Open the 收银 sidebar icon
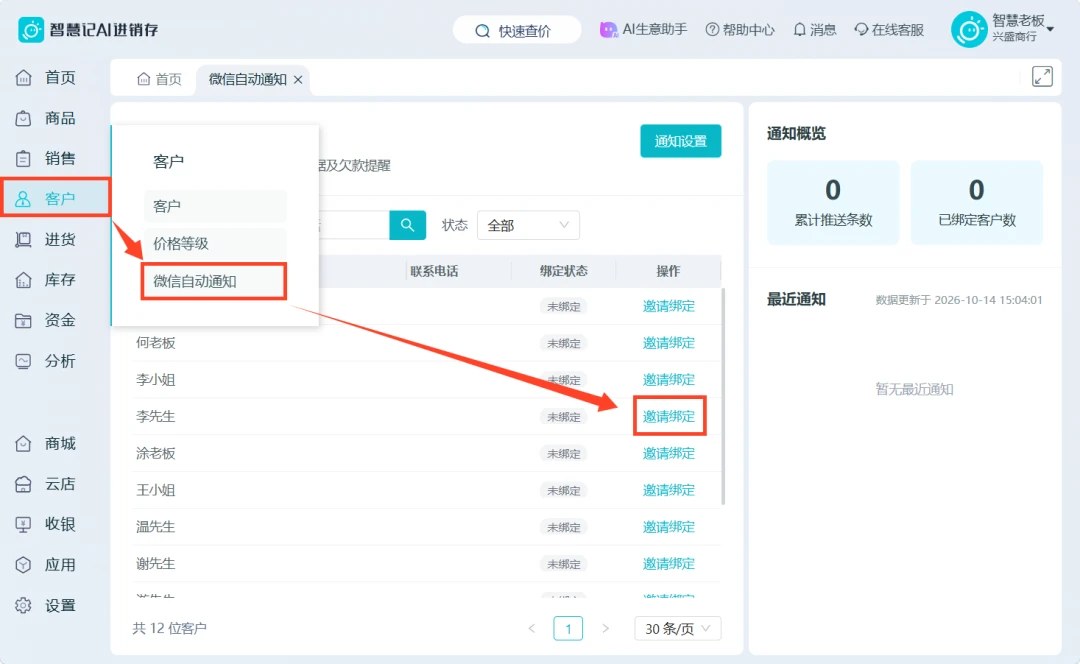This screenshot has width=1080, height=664. [x=23, y=525]
